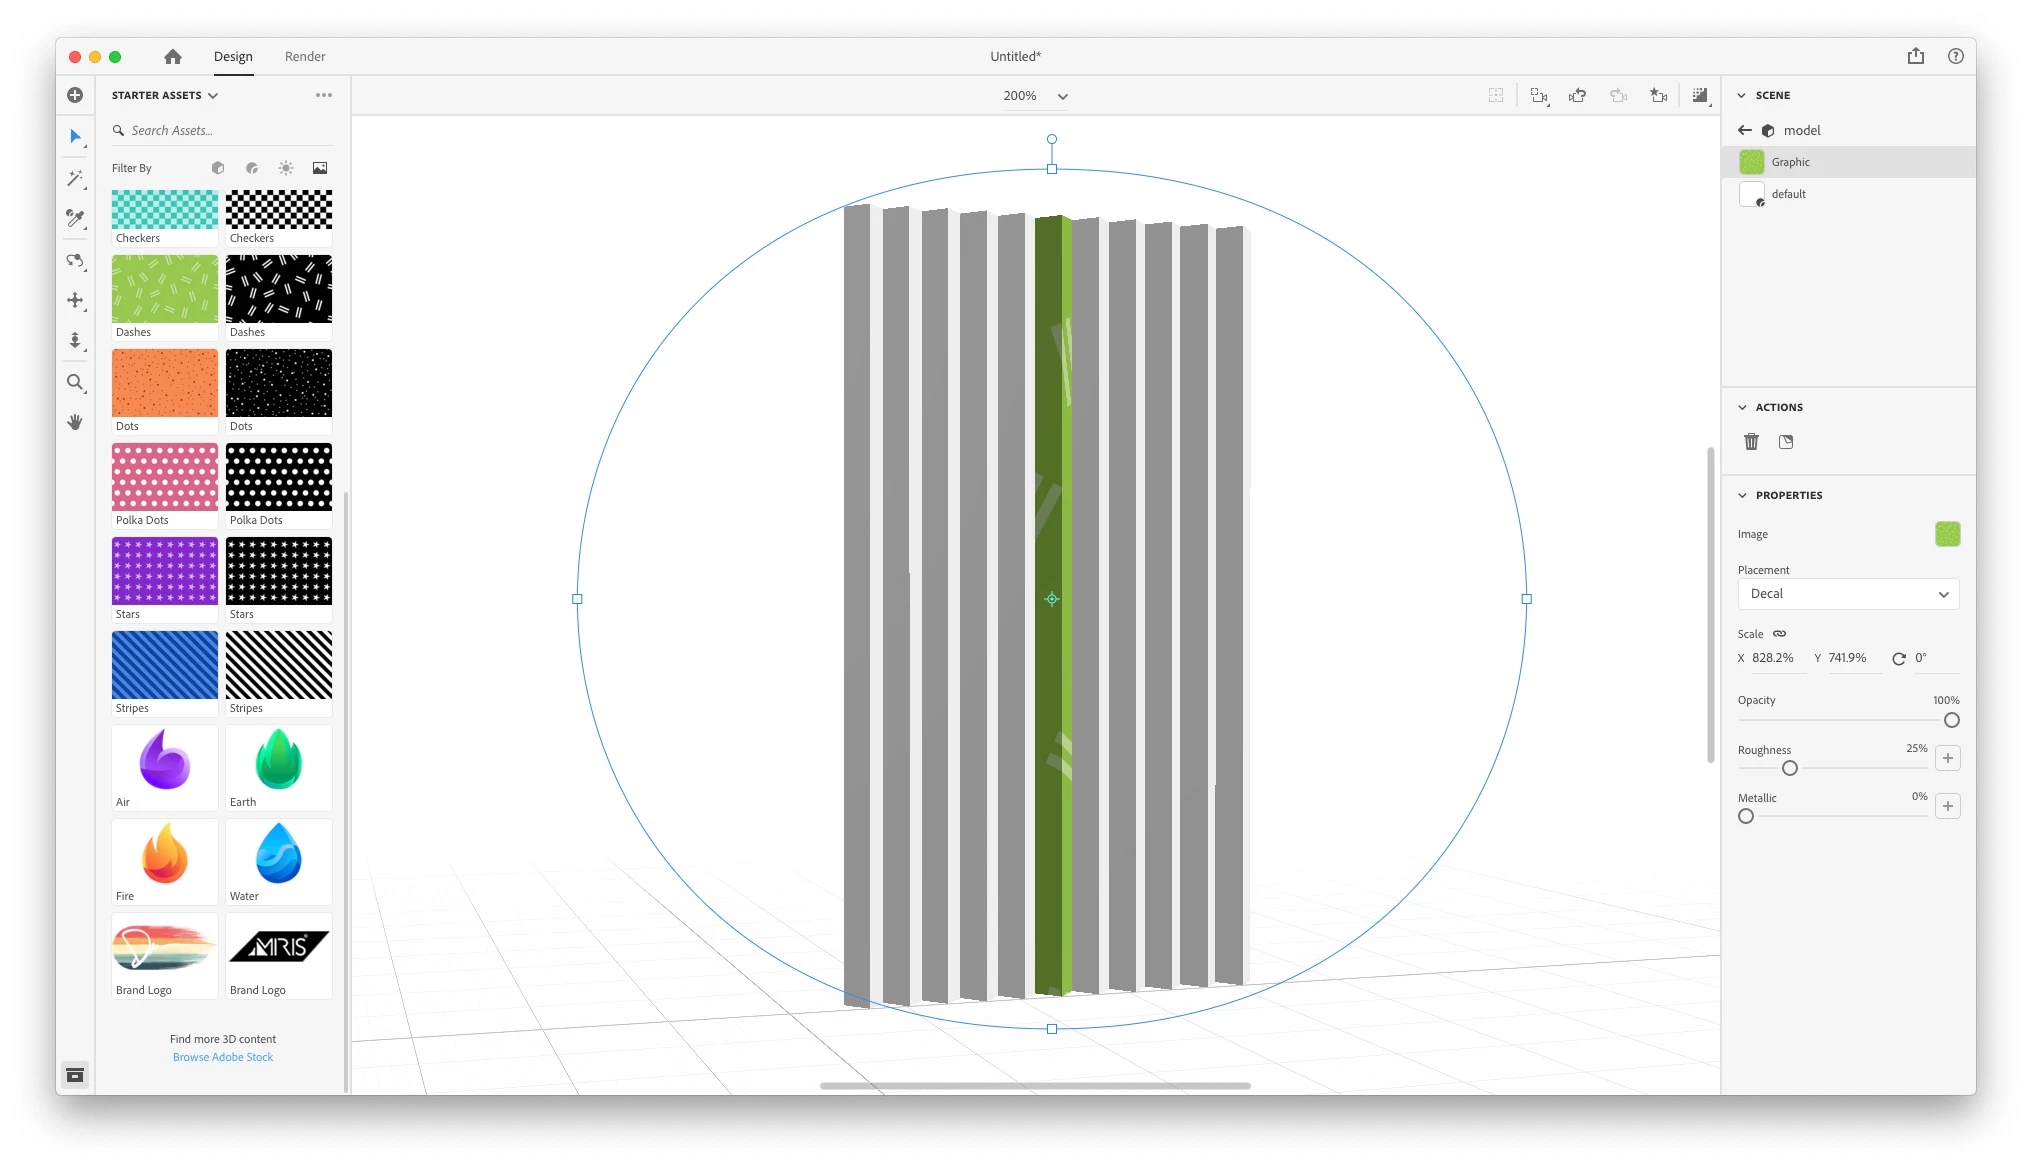Expand the 200% zoom level dropdown

pyautogui.click(x=1062, y=96)
